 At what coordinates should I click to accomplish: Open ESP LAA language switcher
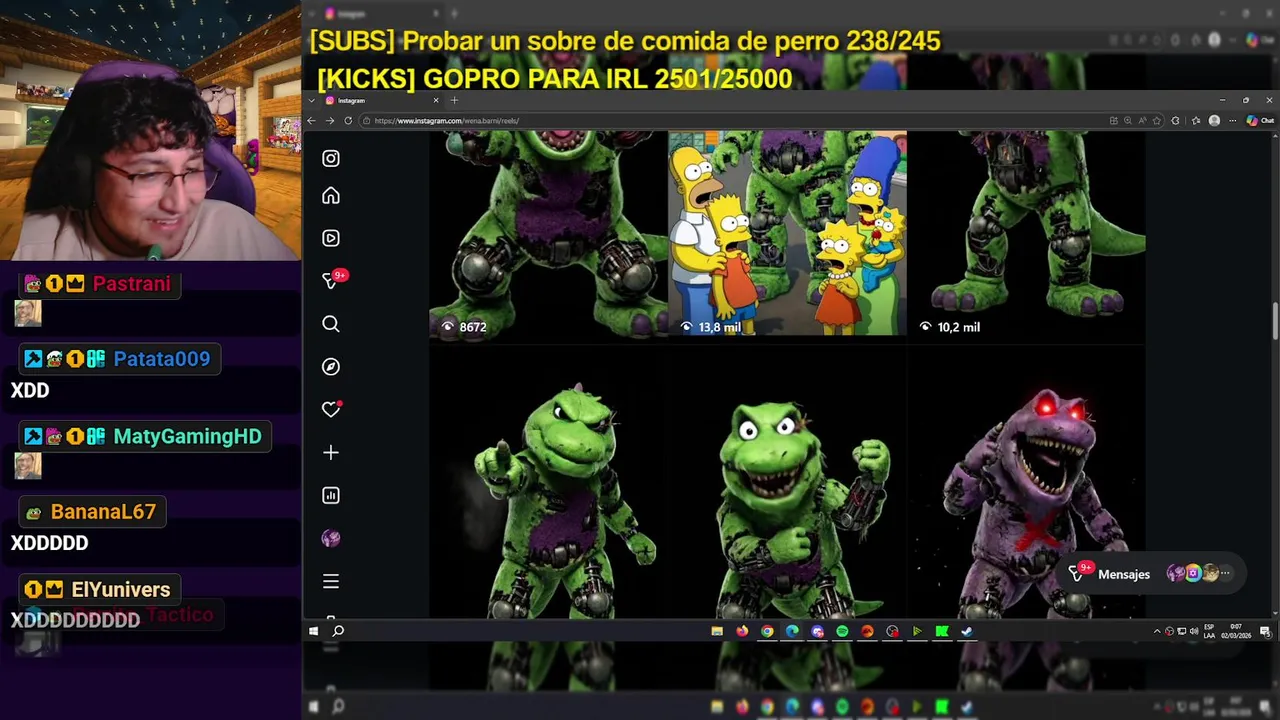pyautogui.click(x=1209, y=631)
